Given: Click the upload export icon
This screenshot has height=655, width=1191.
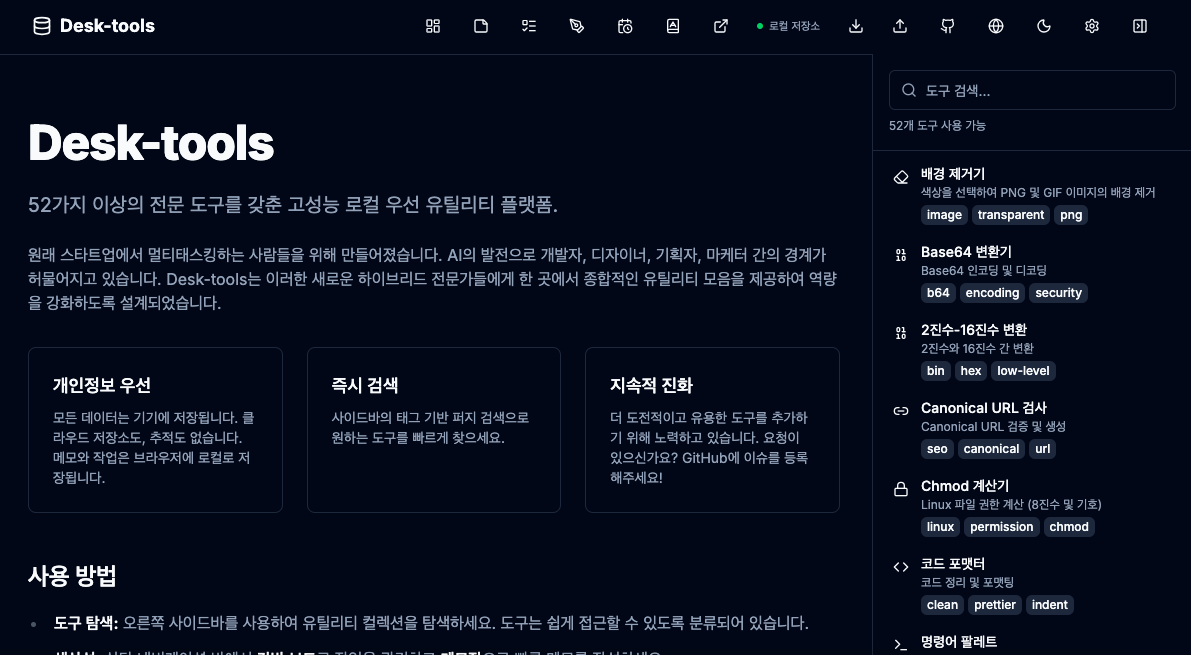Looking at the screenshot, I should [x=900, y=26].
